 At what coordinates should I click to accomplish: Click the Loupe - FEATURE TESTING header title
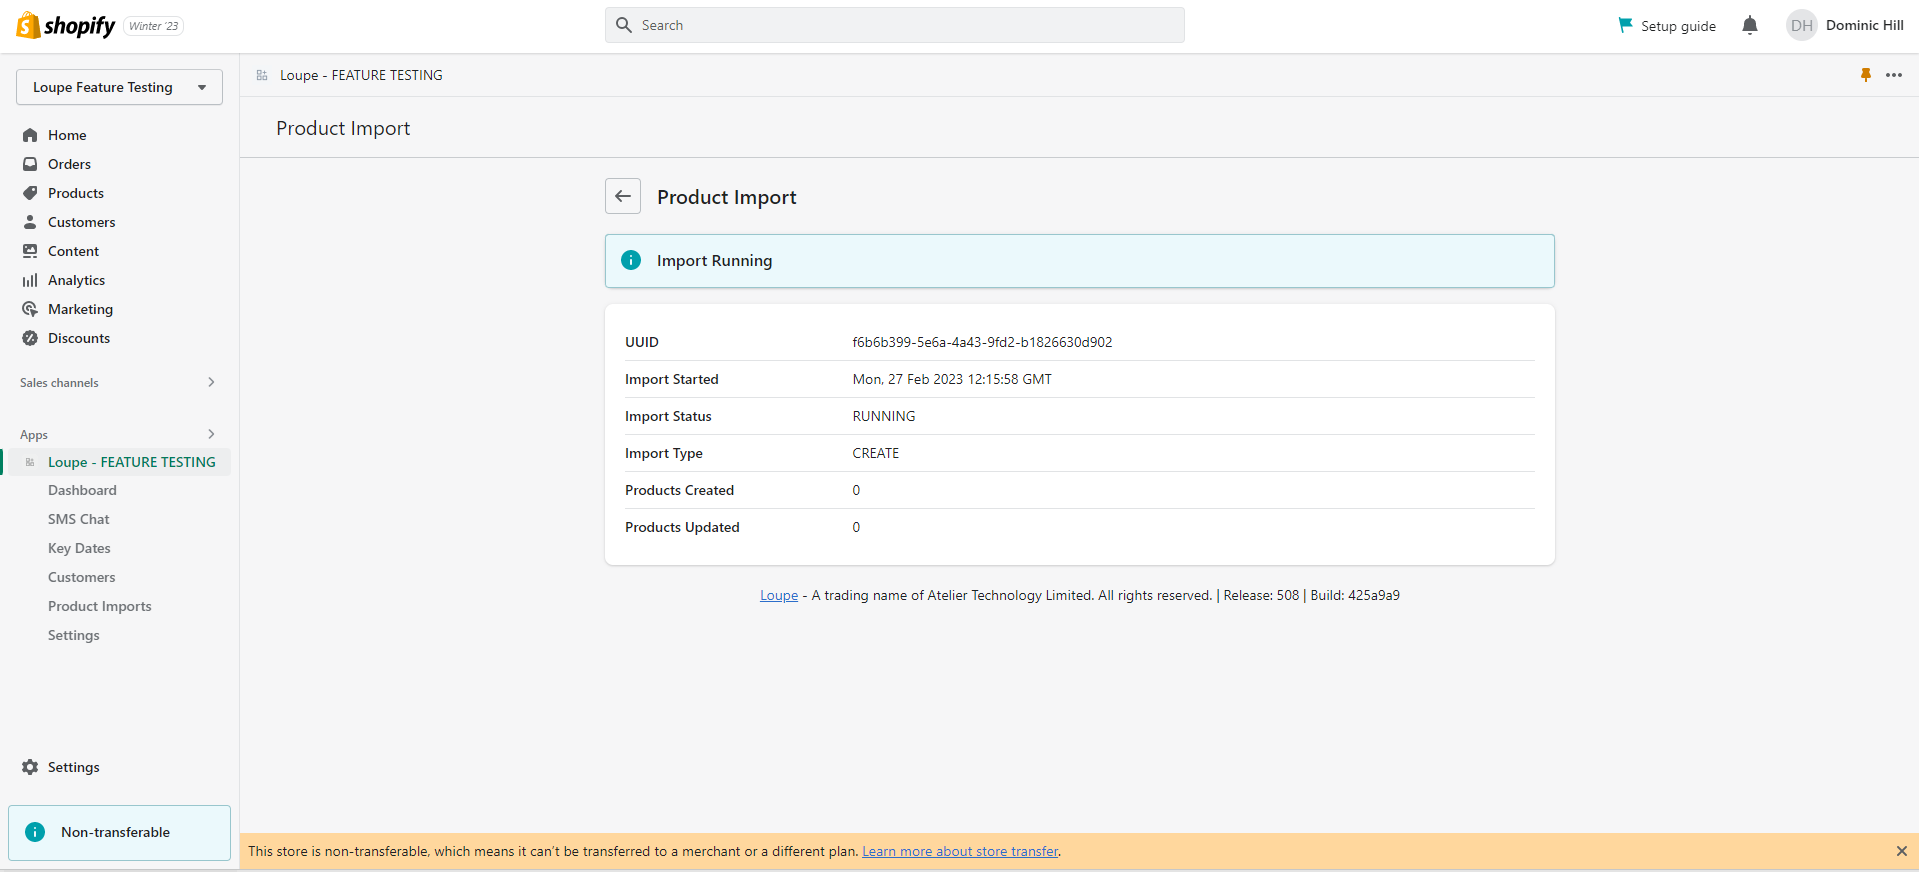361,75
